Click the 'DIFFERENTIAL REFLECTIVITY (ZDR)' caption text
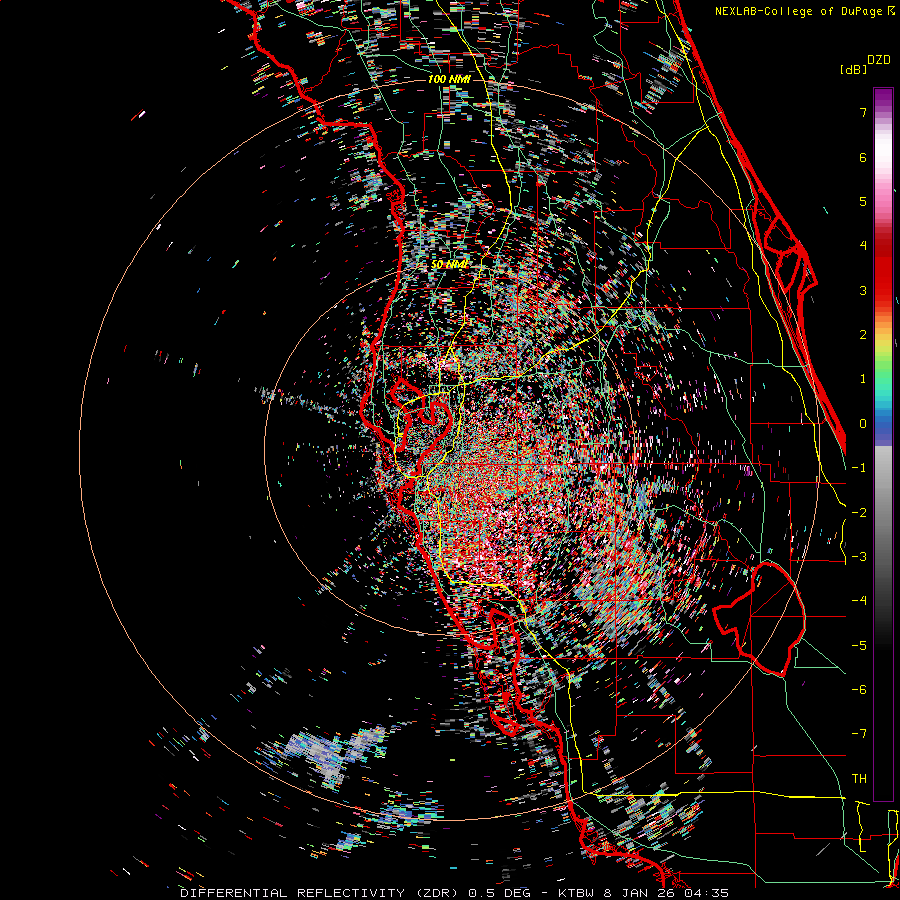Screen dimensions: 900x900 pos(319,893)
